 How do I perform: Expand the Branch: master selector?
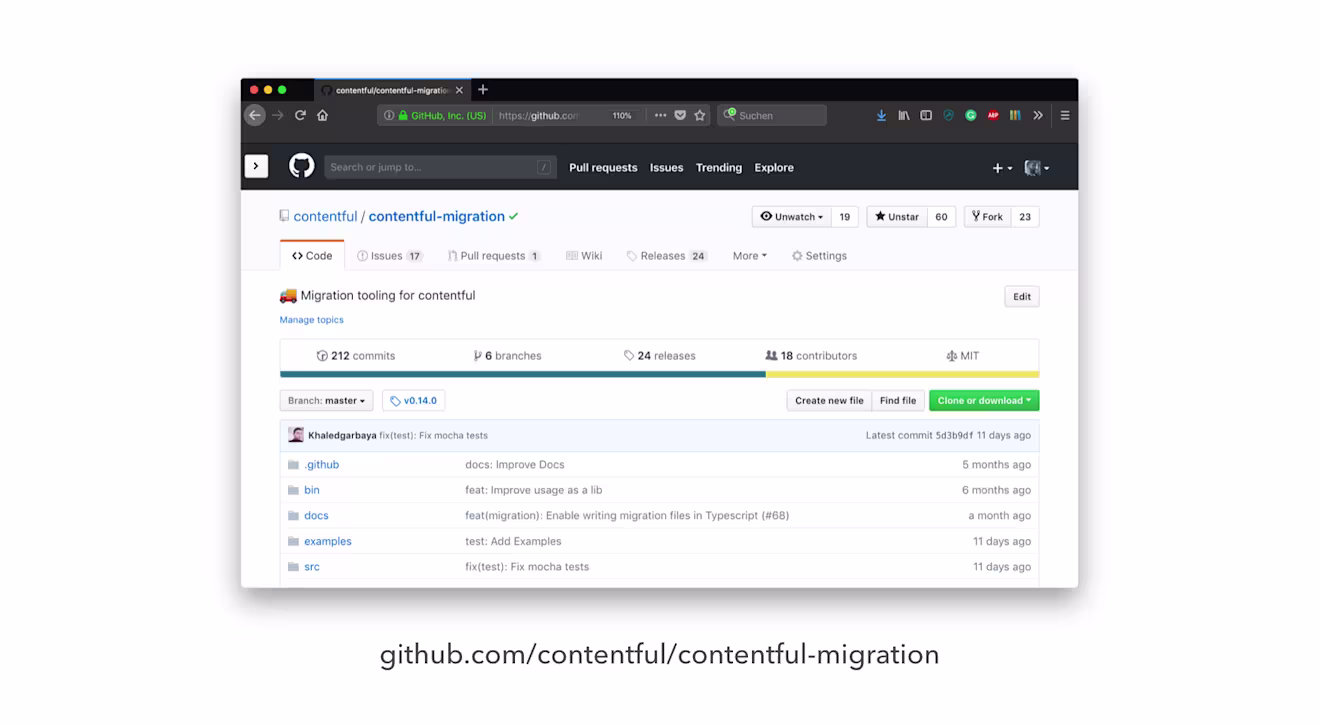pyautogui.click(x=326, y=400)
